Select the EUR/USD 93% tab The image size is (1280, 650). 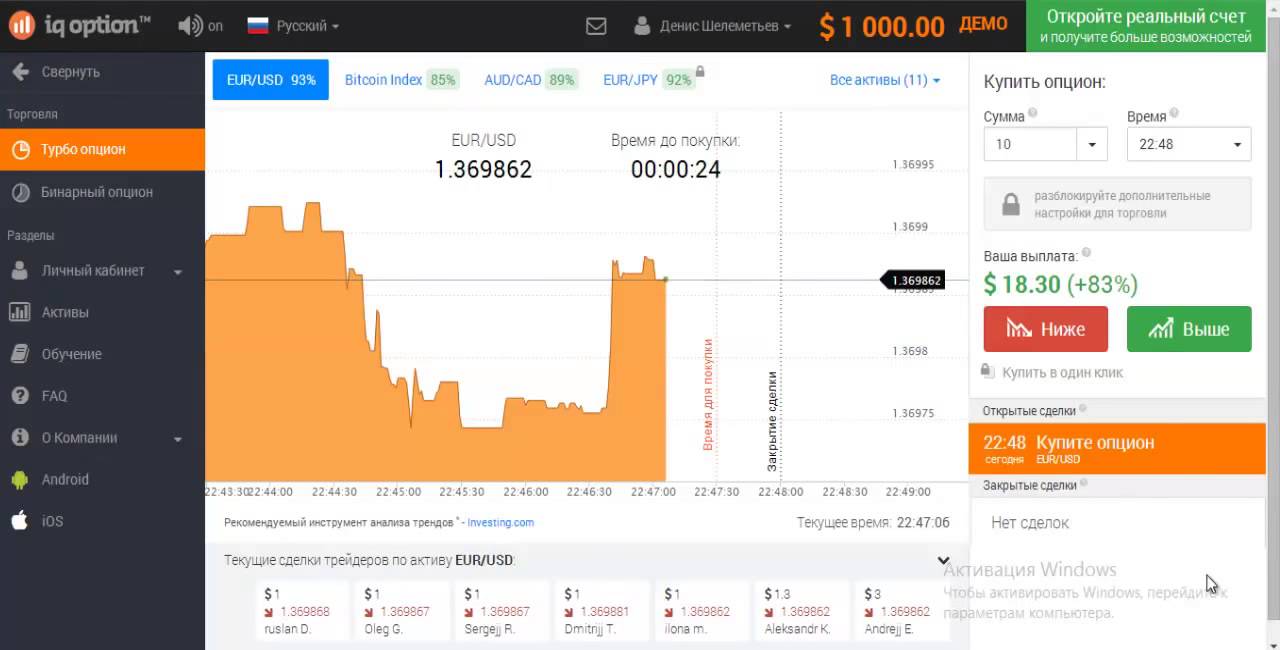click(x=270, y=80)
